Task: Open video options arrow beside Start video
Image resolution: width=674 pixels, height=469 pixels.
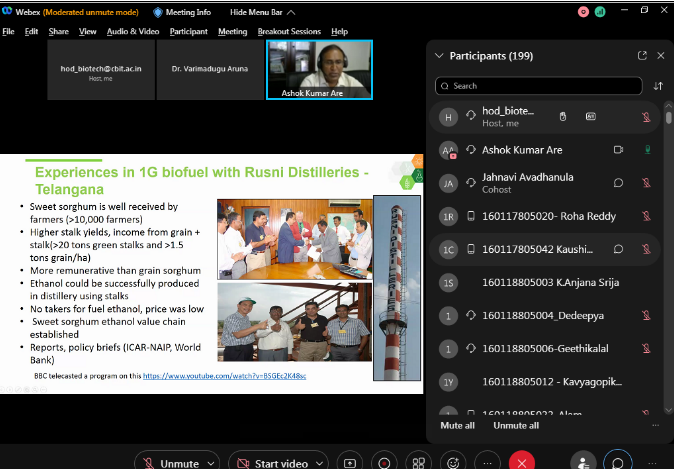Action: [x=320, y=463]
